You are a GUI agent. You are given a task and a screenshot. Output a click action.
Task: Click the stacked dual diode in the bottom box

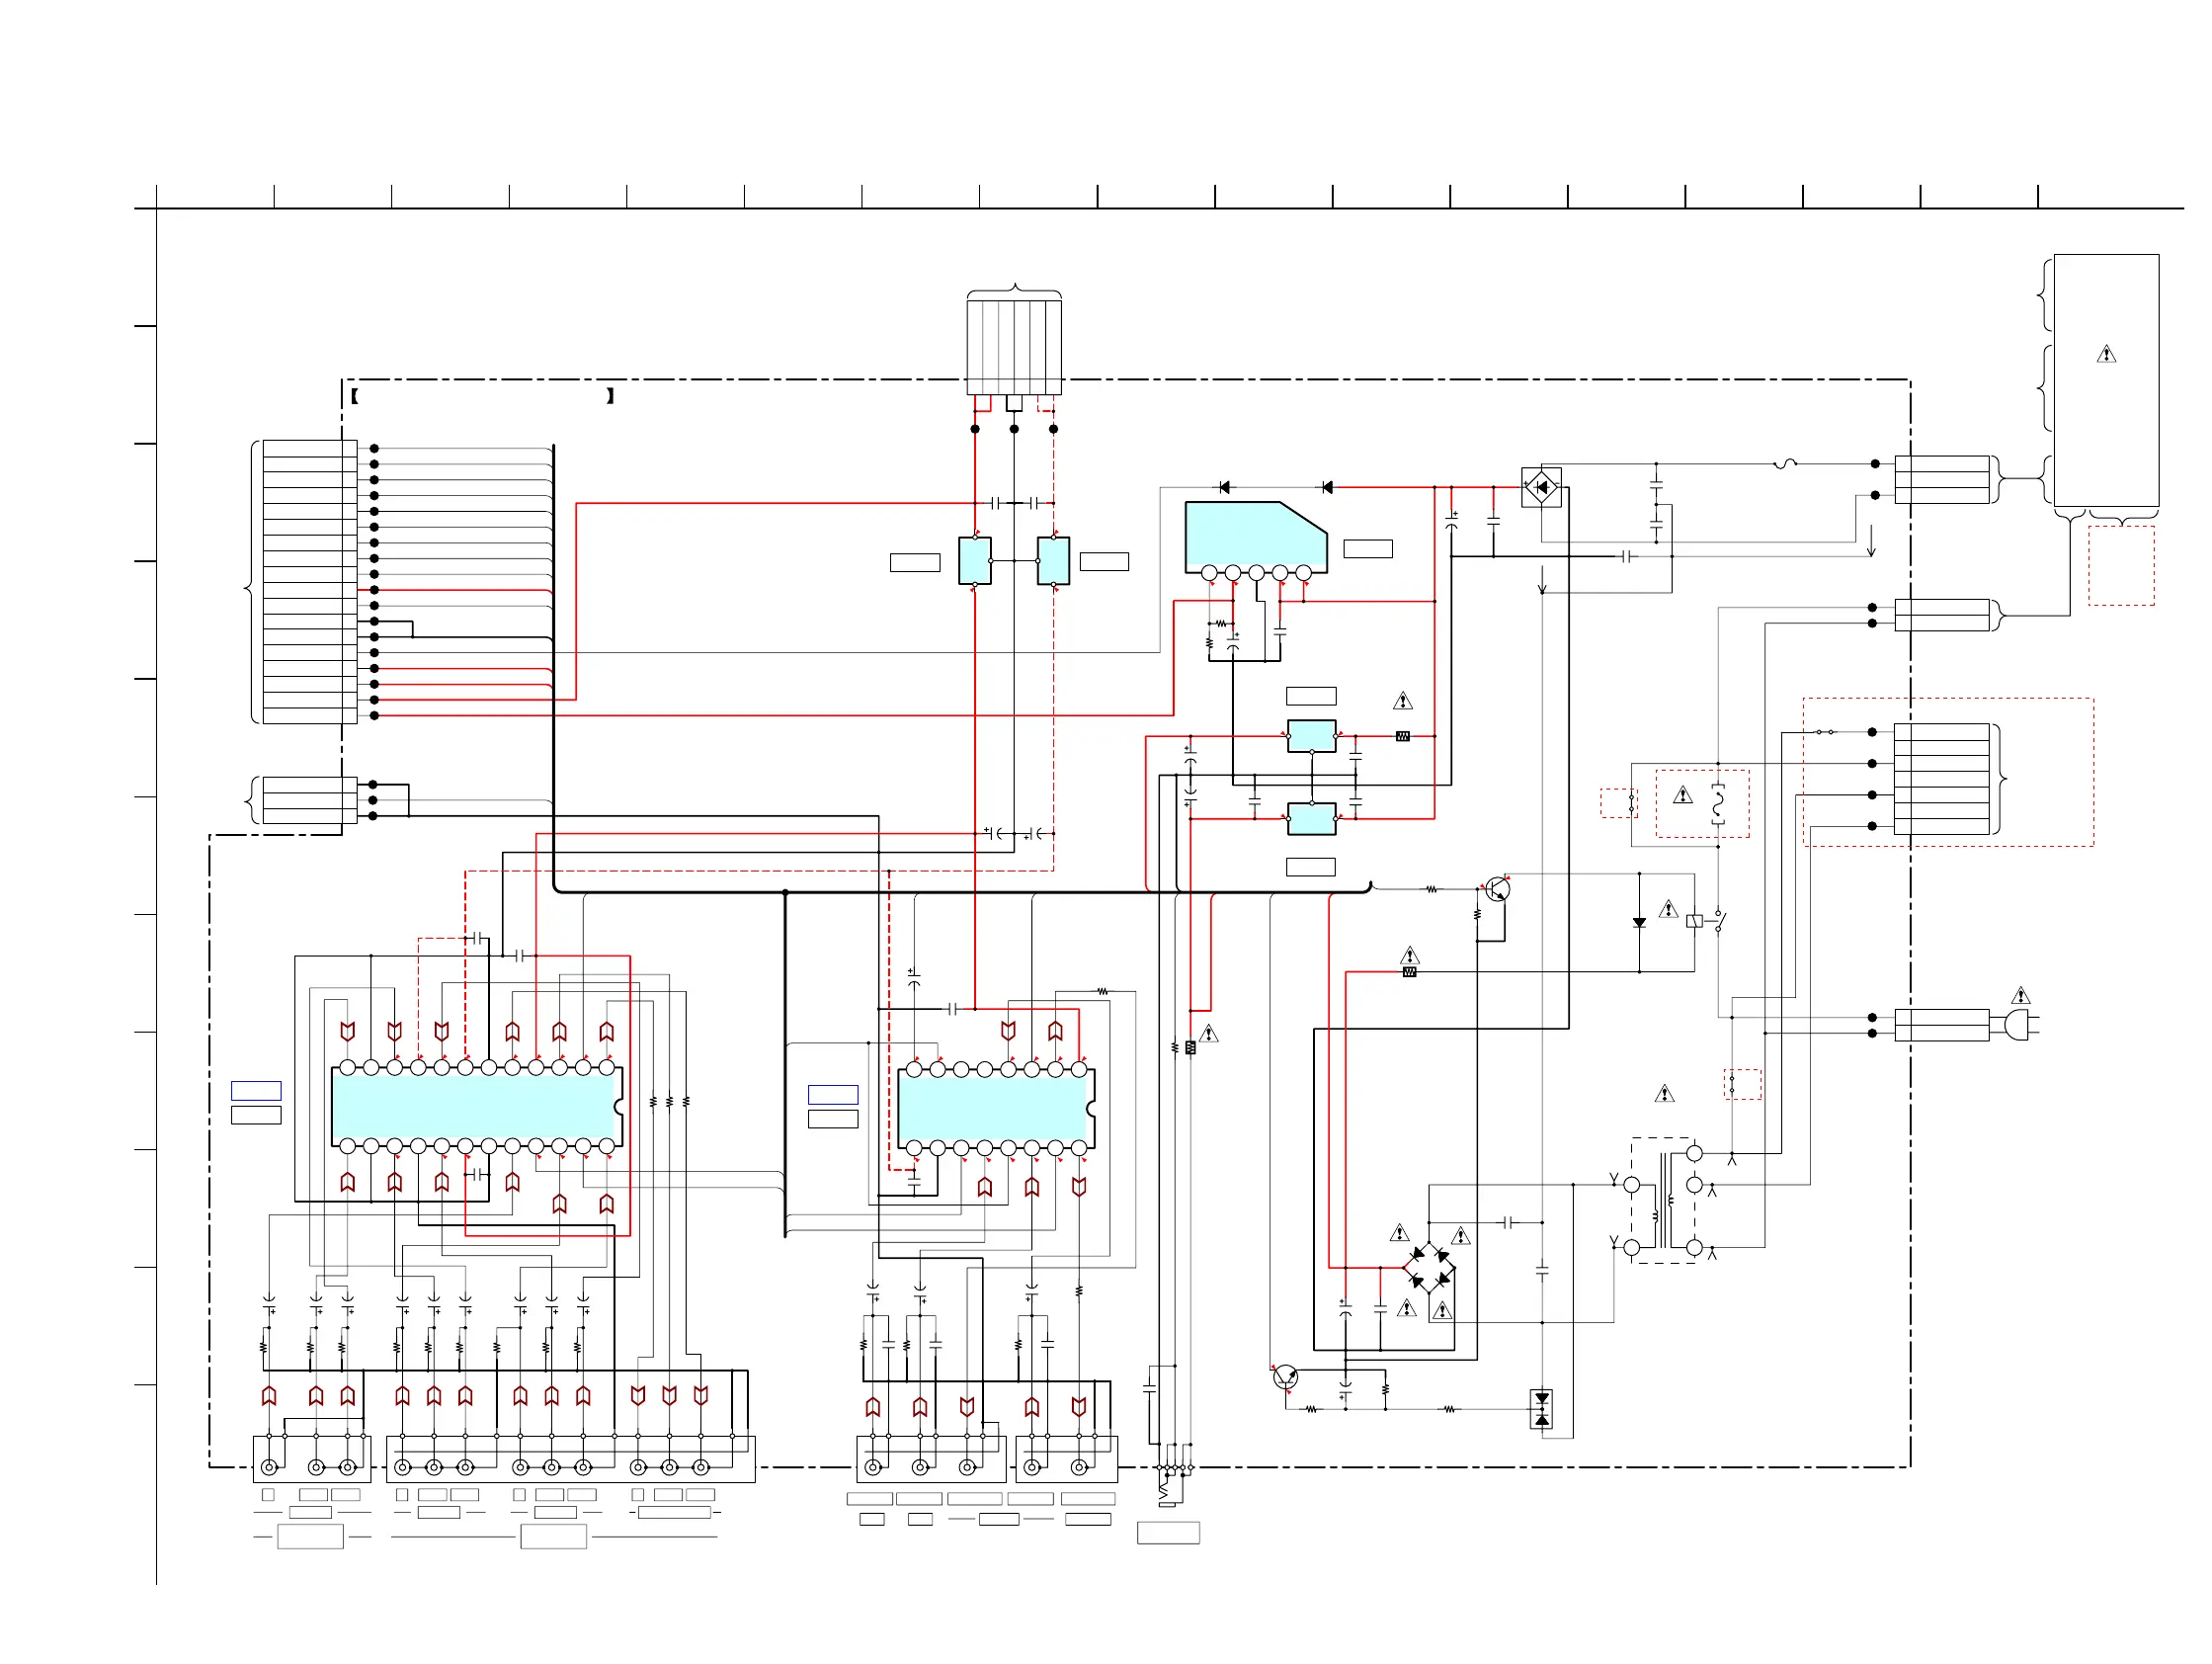(1541, 1408)
